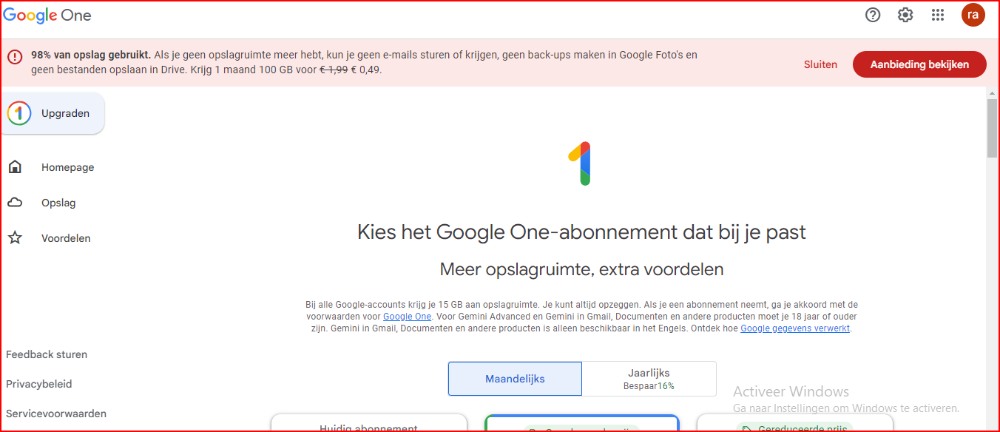Dismiss the storage banner with Sluiten
Viewport: 1000px width, 432px height.
[820, 64]
